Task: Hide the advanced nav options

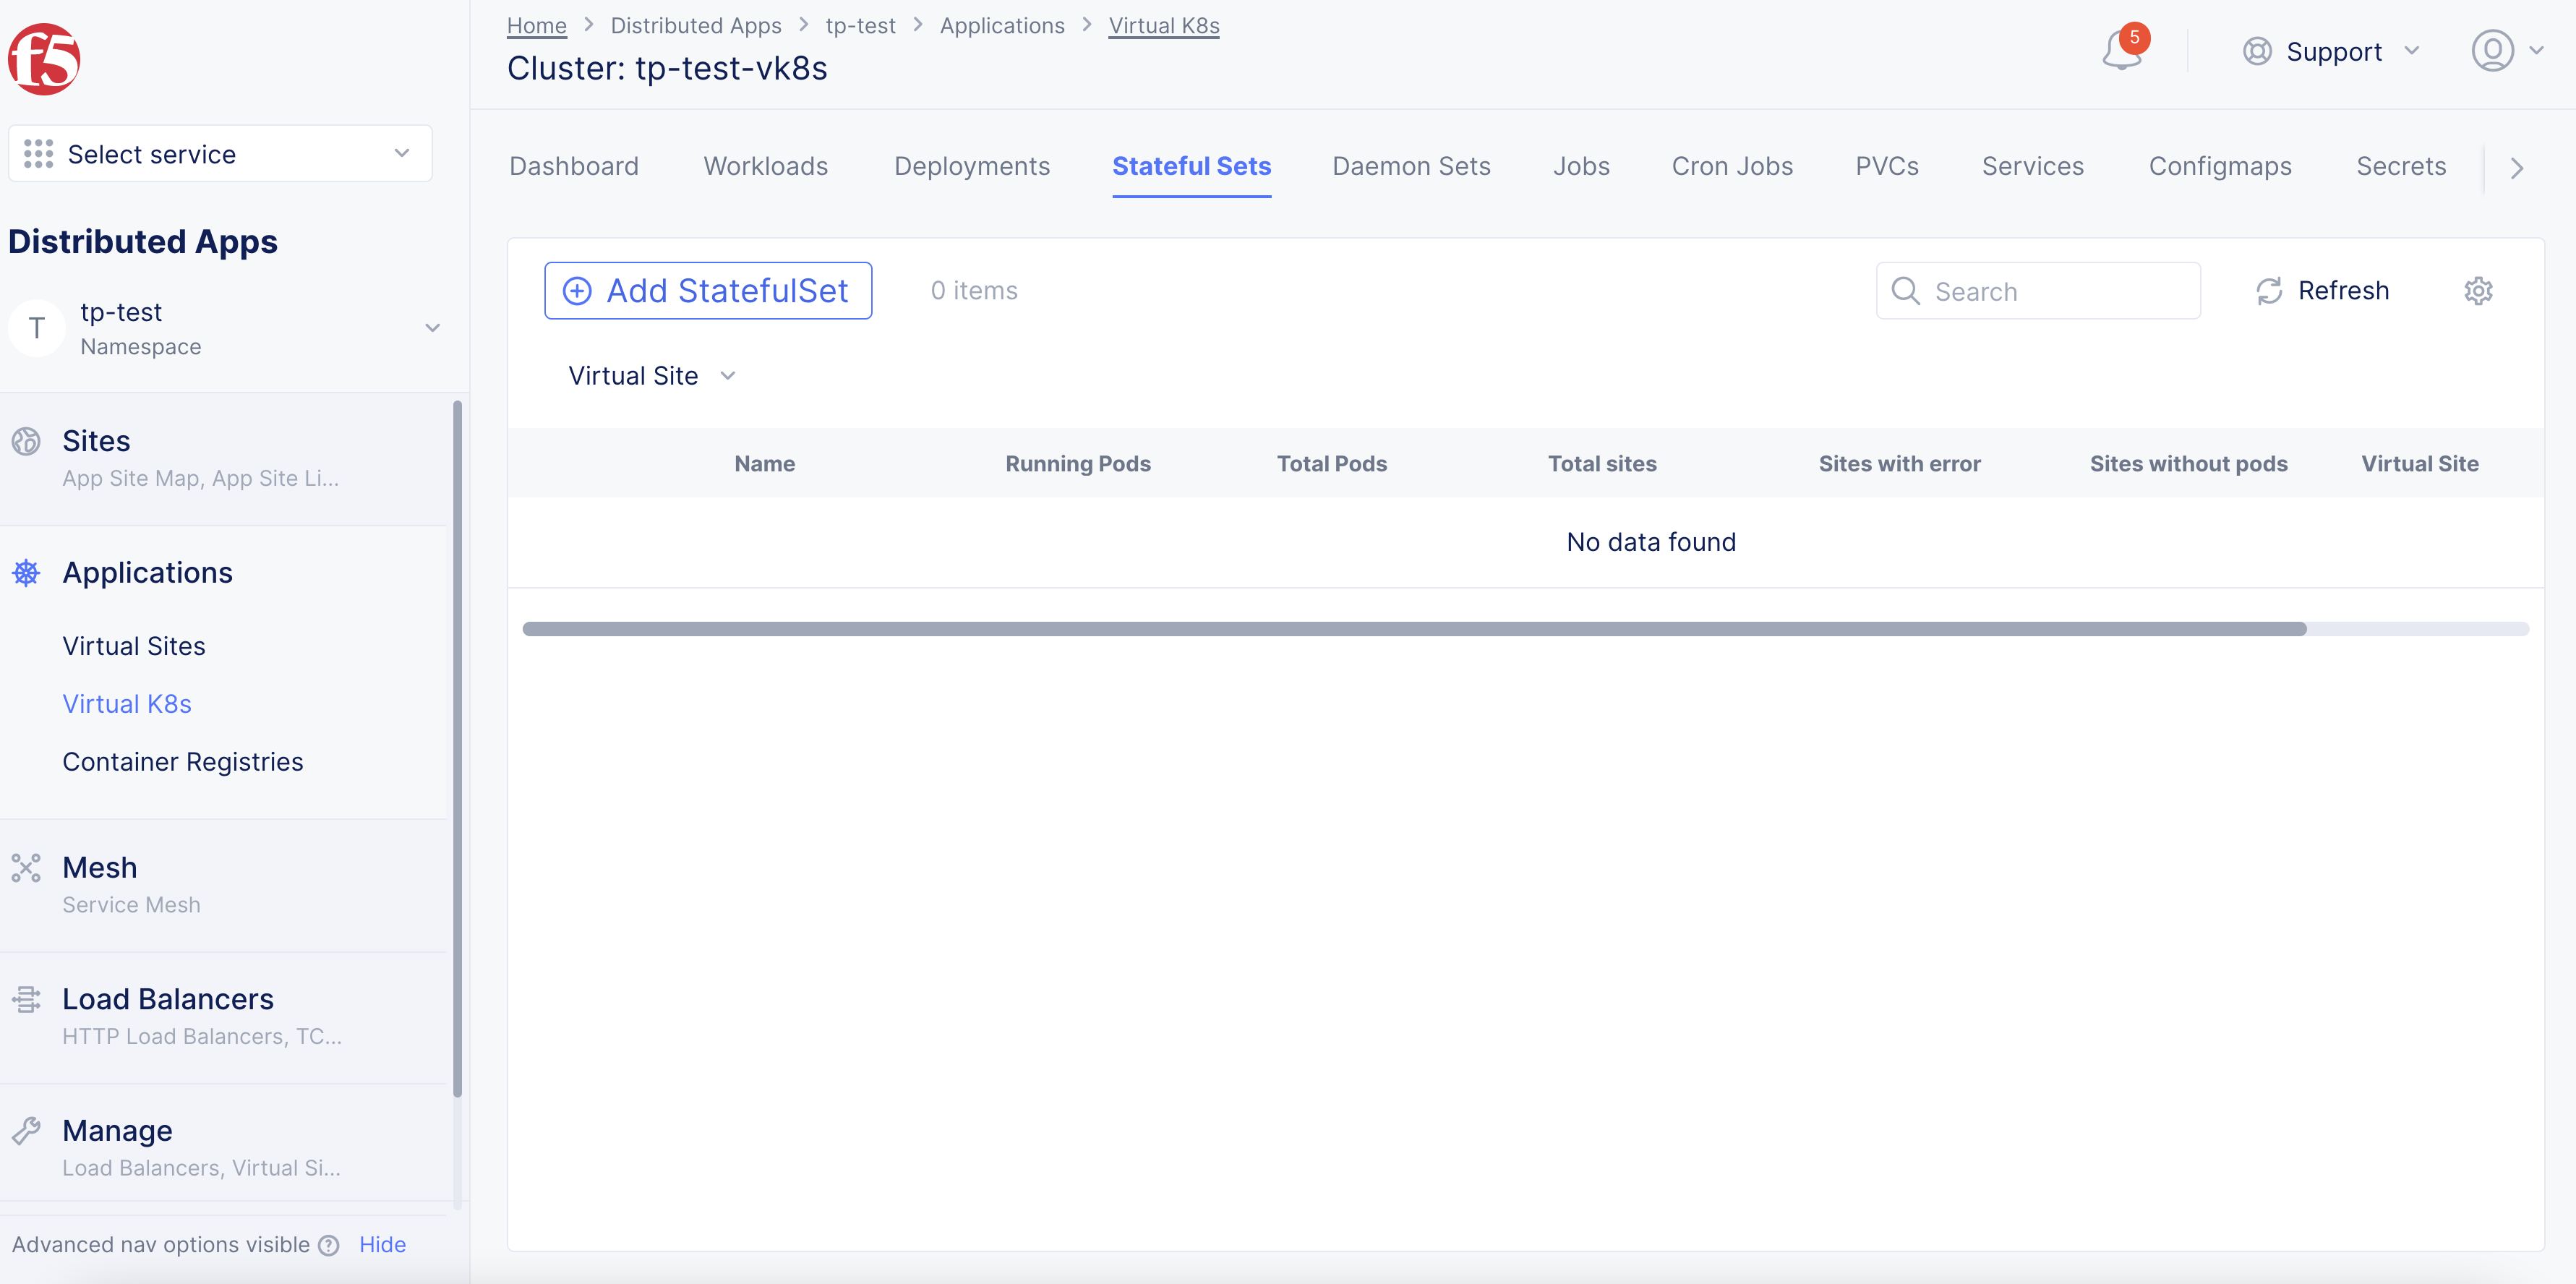Action: pyautogui.click(x=382, y=1245)
